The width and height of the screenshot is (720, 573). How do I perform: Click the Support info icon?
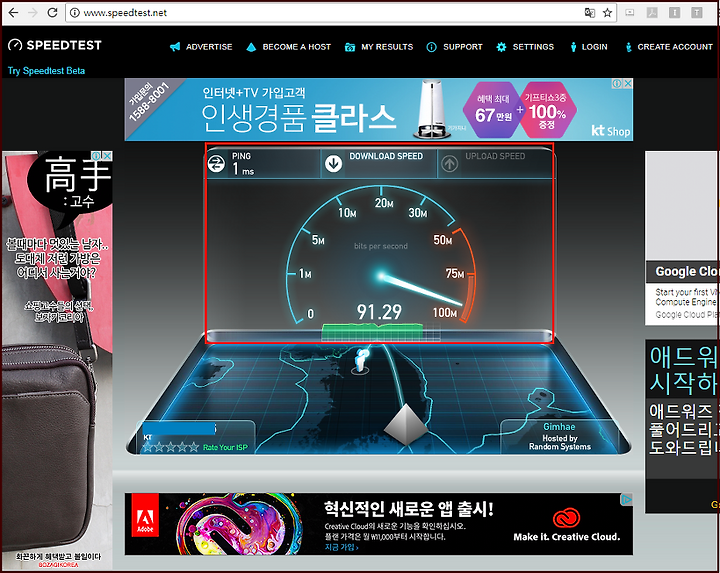tap(432, 47)
